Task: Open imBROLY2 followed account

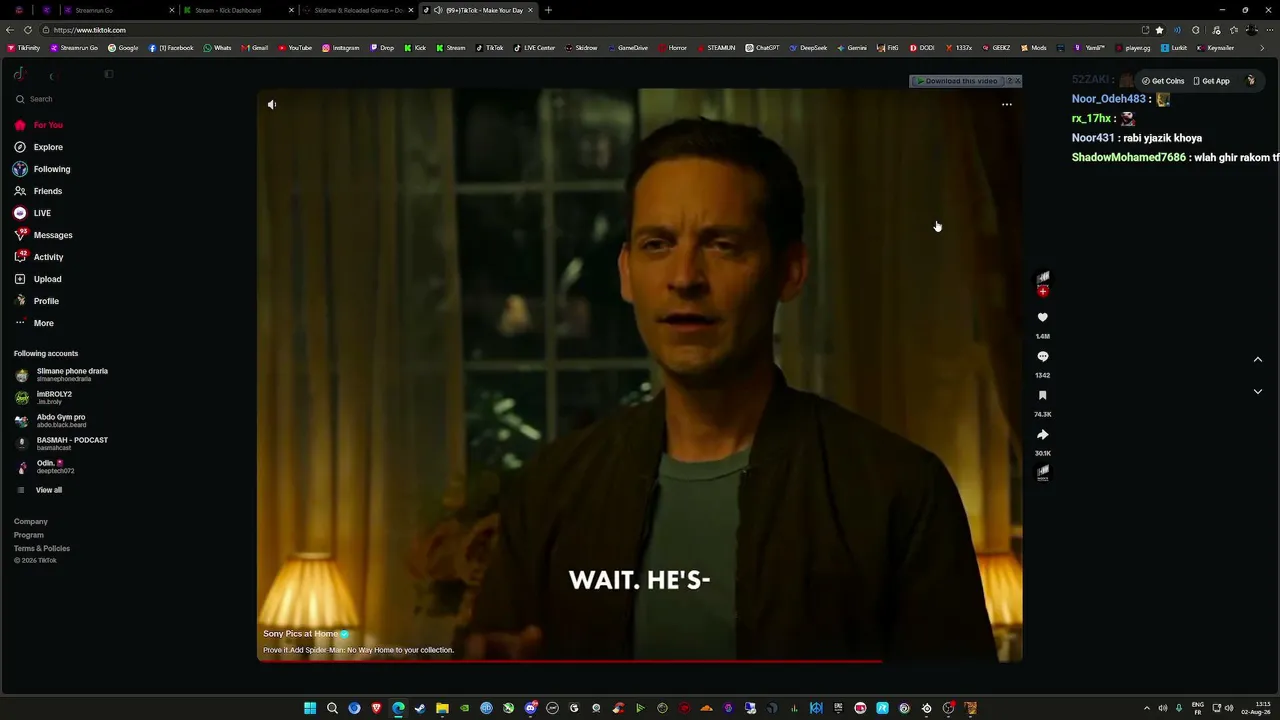Action: tap(45, 398)
